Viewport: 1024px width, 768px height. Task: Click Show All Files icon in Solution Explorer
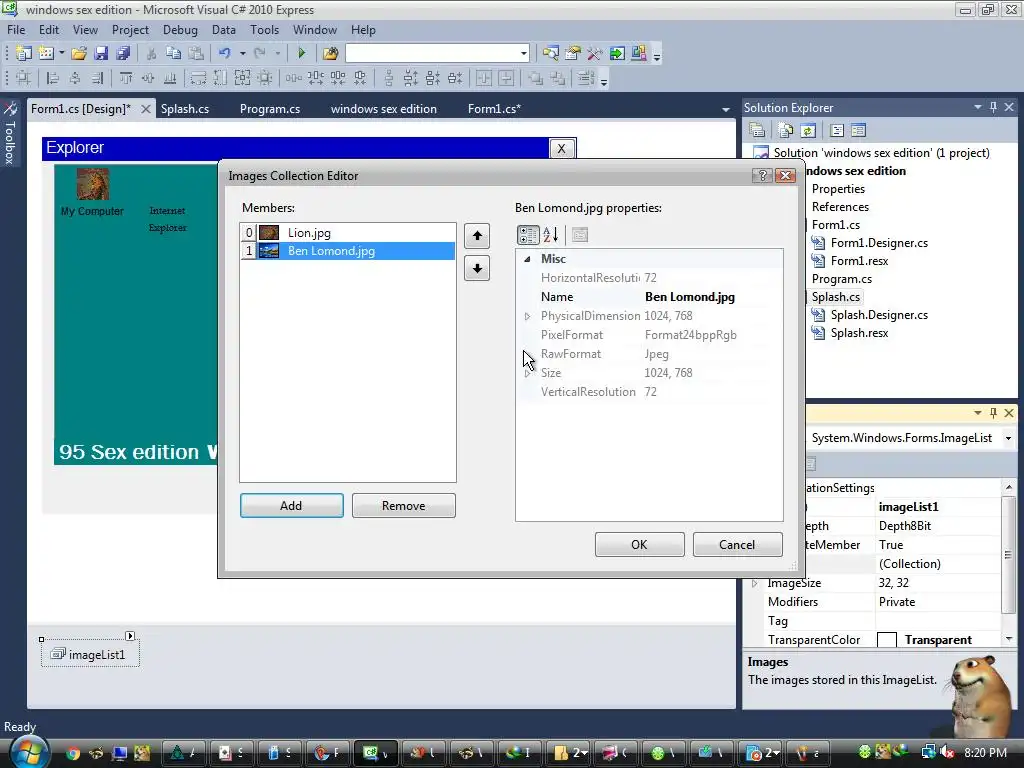coord(786,131)
